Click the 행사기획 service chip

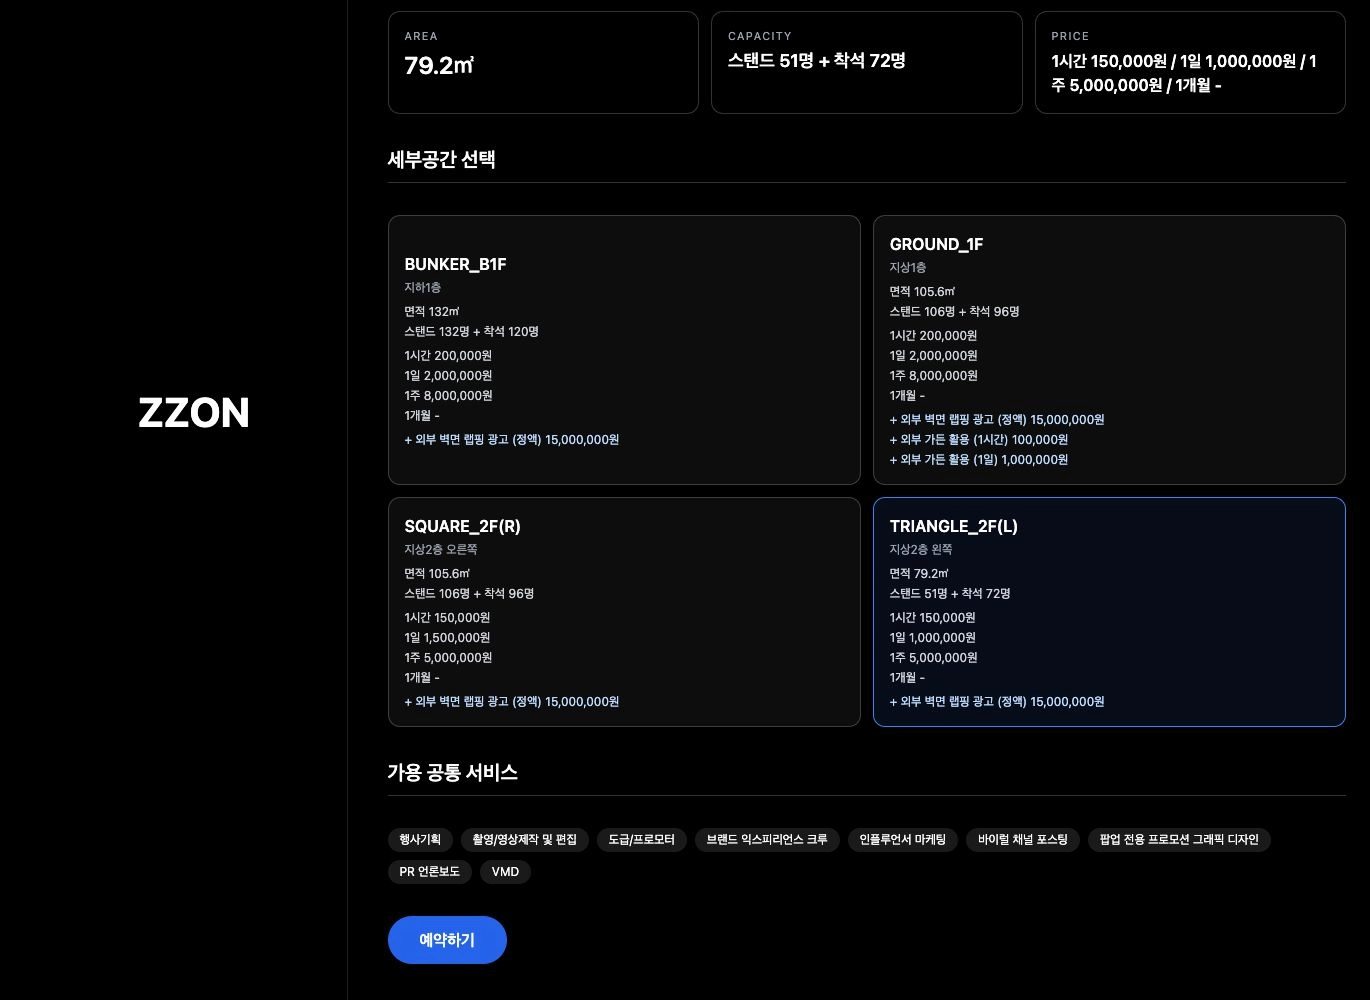pos(420,840)
